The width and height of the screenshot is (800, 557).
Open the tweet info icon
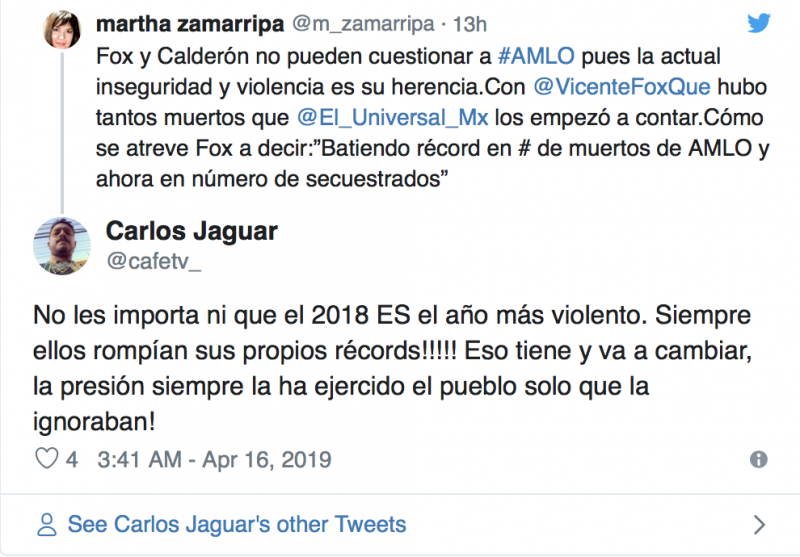[x=758, y=460]
